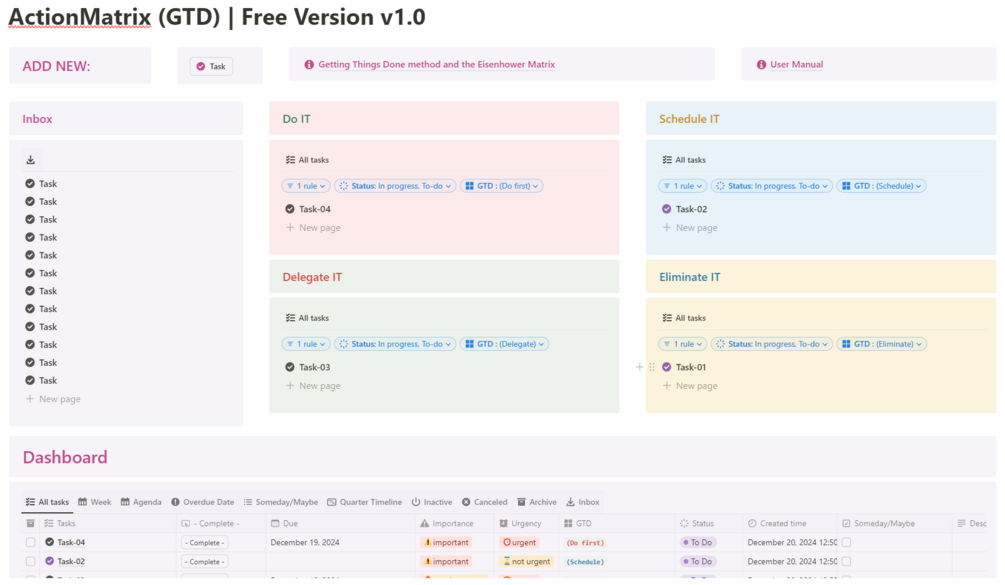Image resolution: width=1005 pixels, height=585 pixels.
Task: Click the Status column header icon
Action: click(684, 523)
